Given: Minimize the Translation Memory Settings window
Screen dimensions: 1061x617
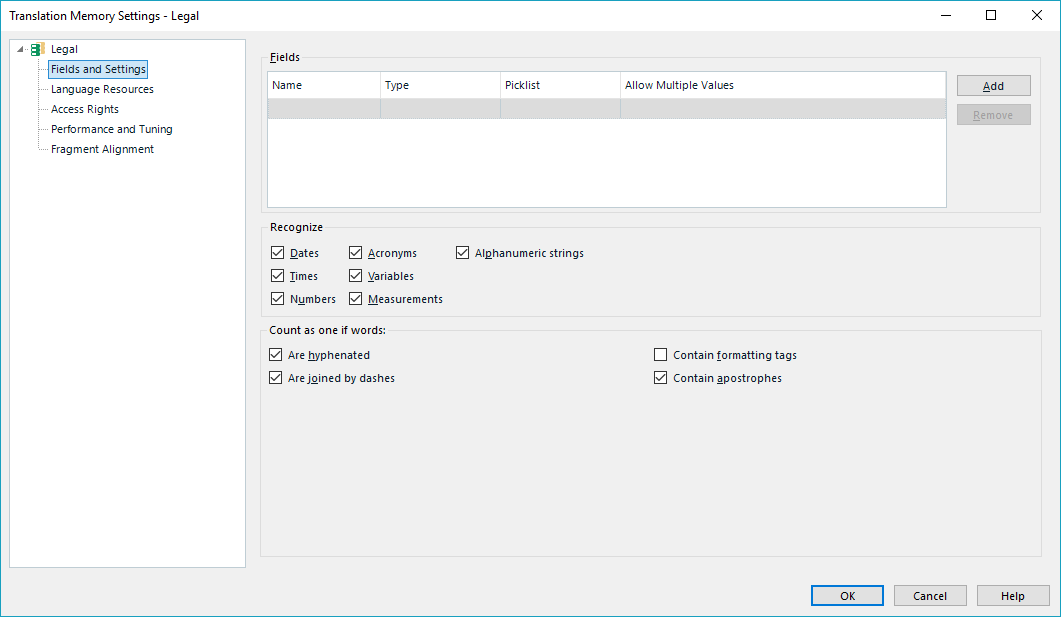Looking at the screenshot, I should 946,15.
